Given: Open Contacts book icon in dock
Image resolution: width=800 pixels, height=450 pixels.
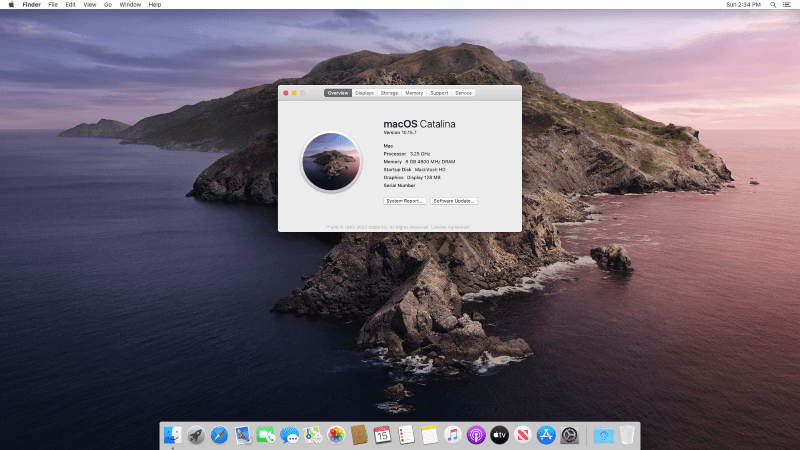Looking at the screenshot, I should pyautogui.click(x=359, y=435).
